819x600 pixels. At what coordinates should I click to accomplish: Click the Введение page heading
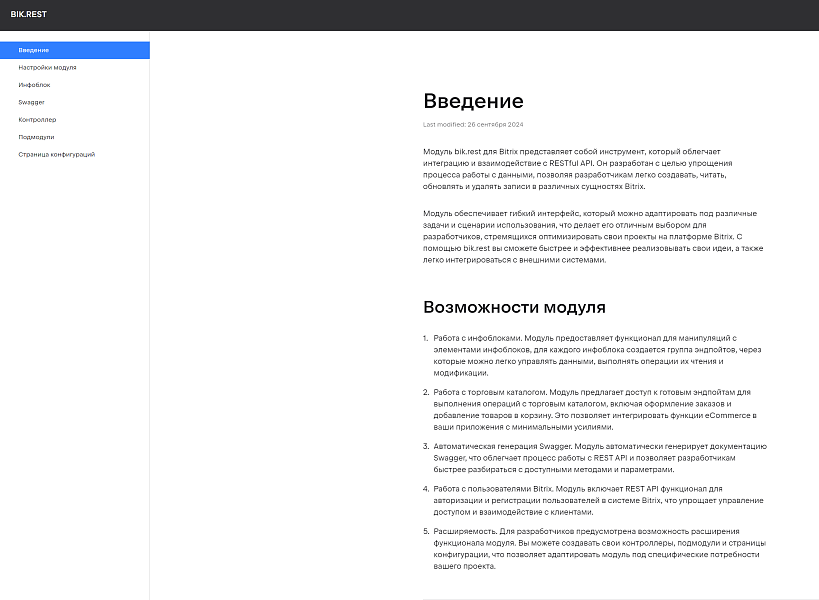point(473,101)
